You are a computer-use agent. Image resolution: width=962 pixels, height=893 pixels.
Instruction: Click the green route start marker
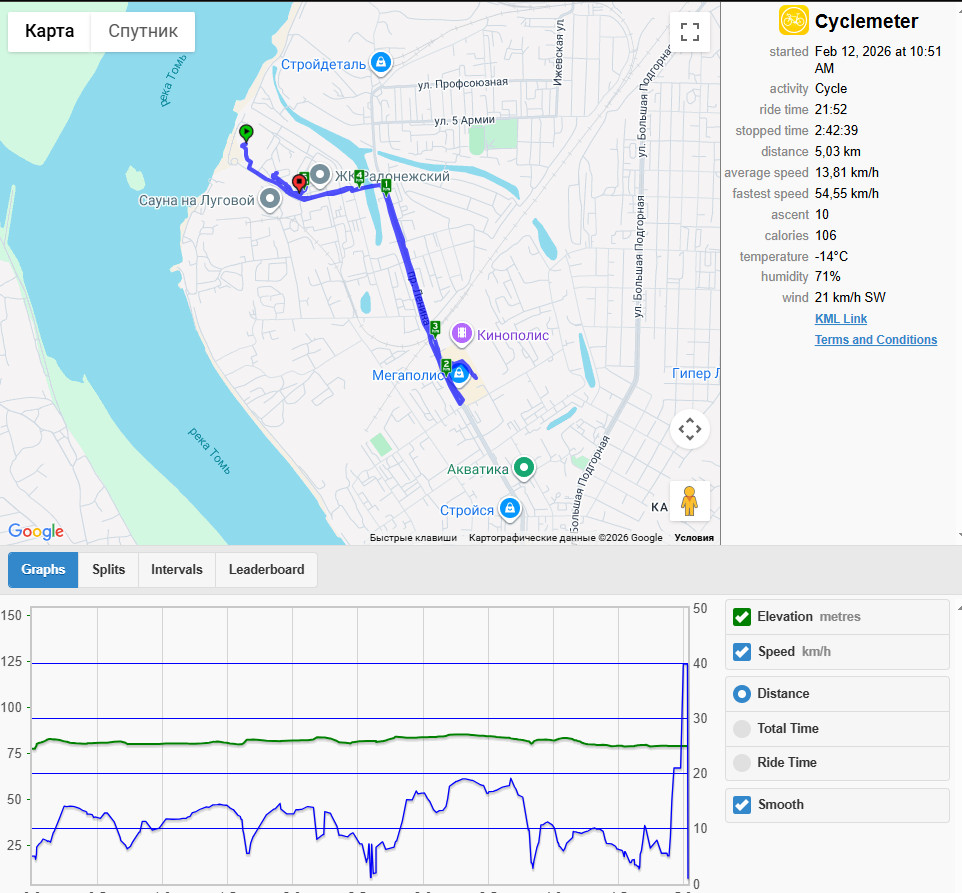click(x=246, y=133)
